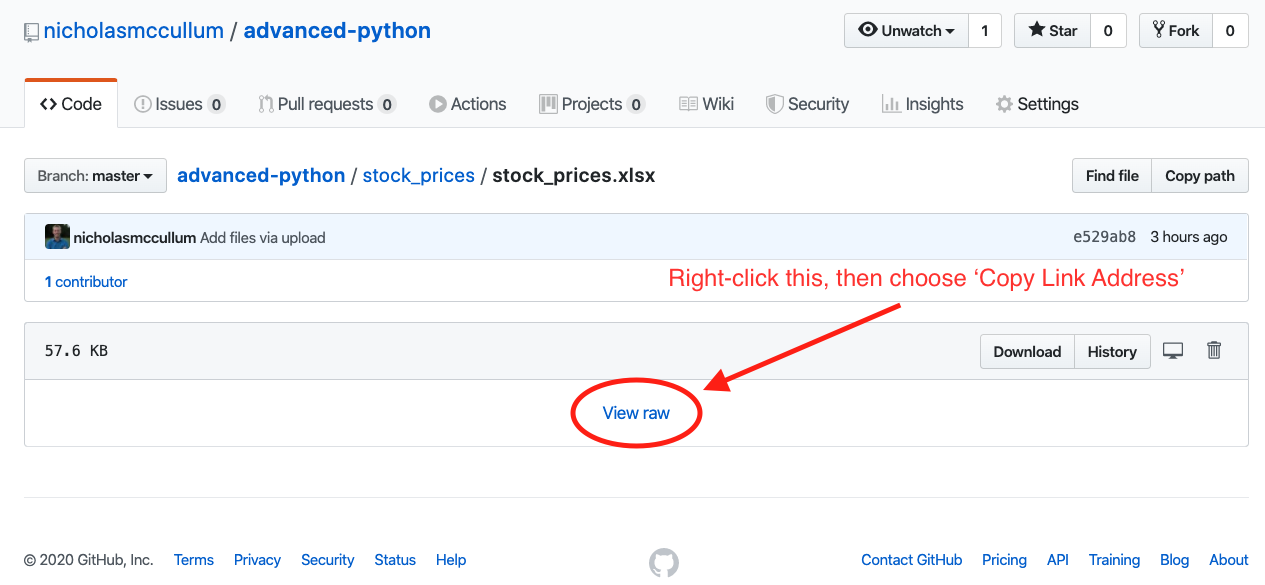This screenshot has width=1265, height=585.
Task: Open nicholasmccullum owner link in header
Action: [134, 31]
